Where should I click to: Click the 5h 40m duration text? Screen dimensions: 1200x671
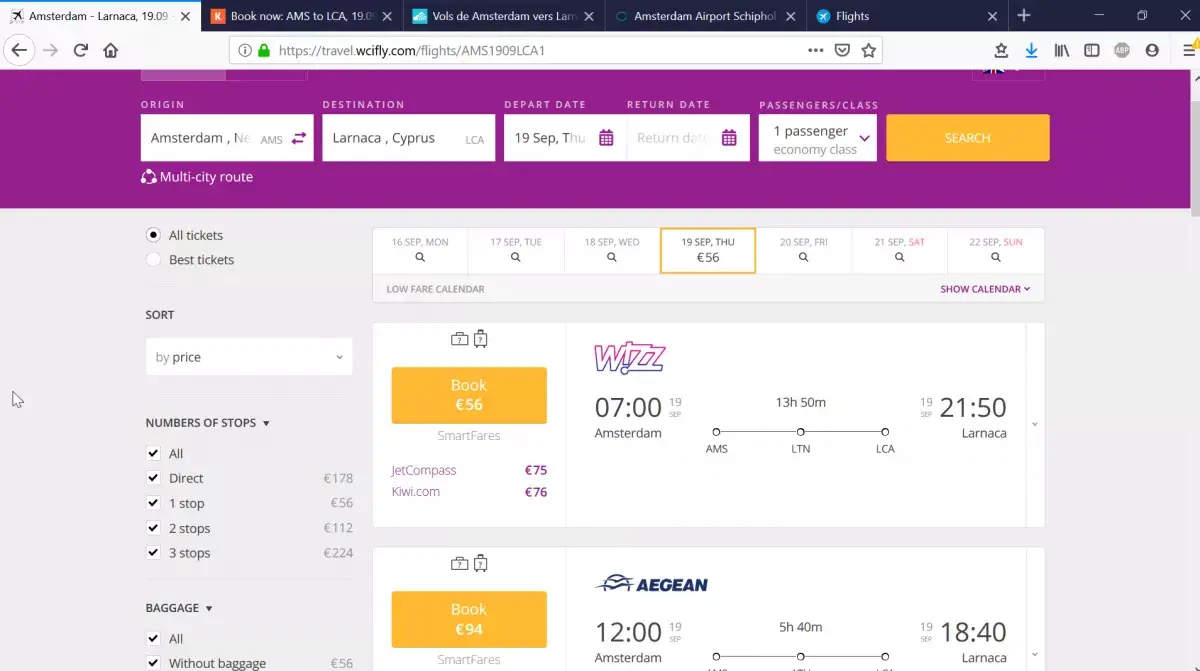800,627
